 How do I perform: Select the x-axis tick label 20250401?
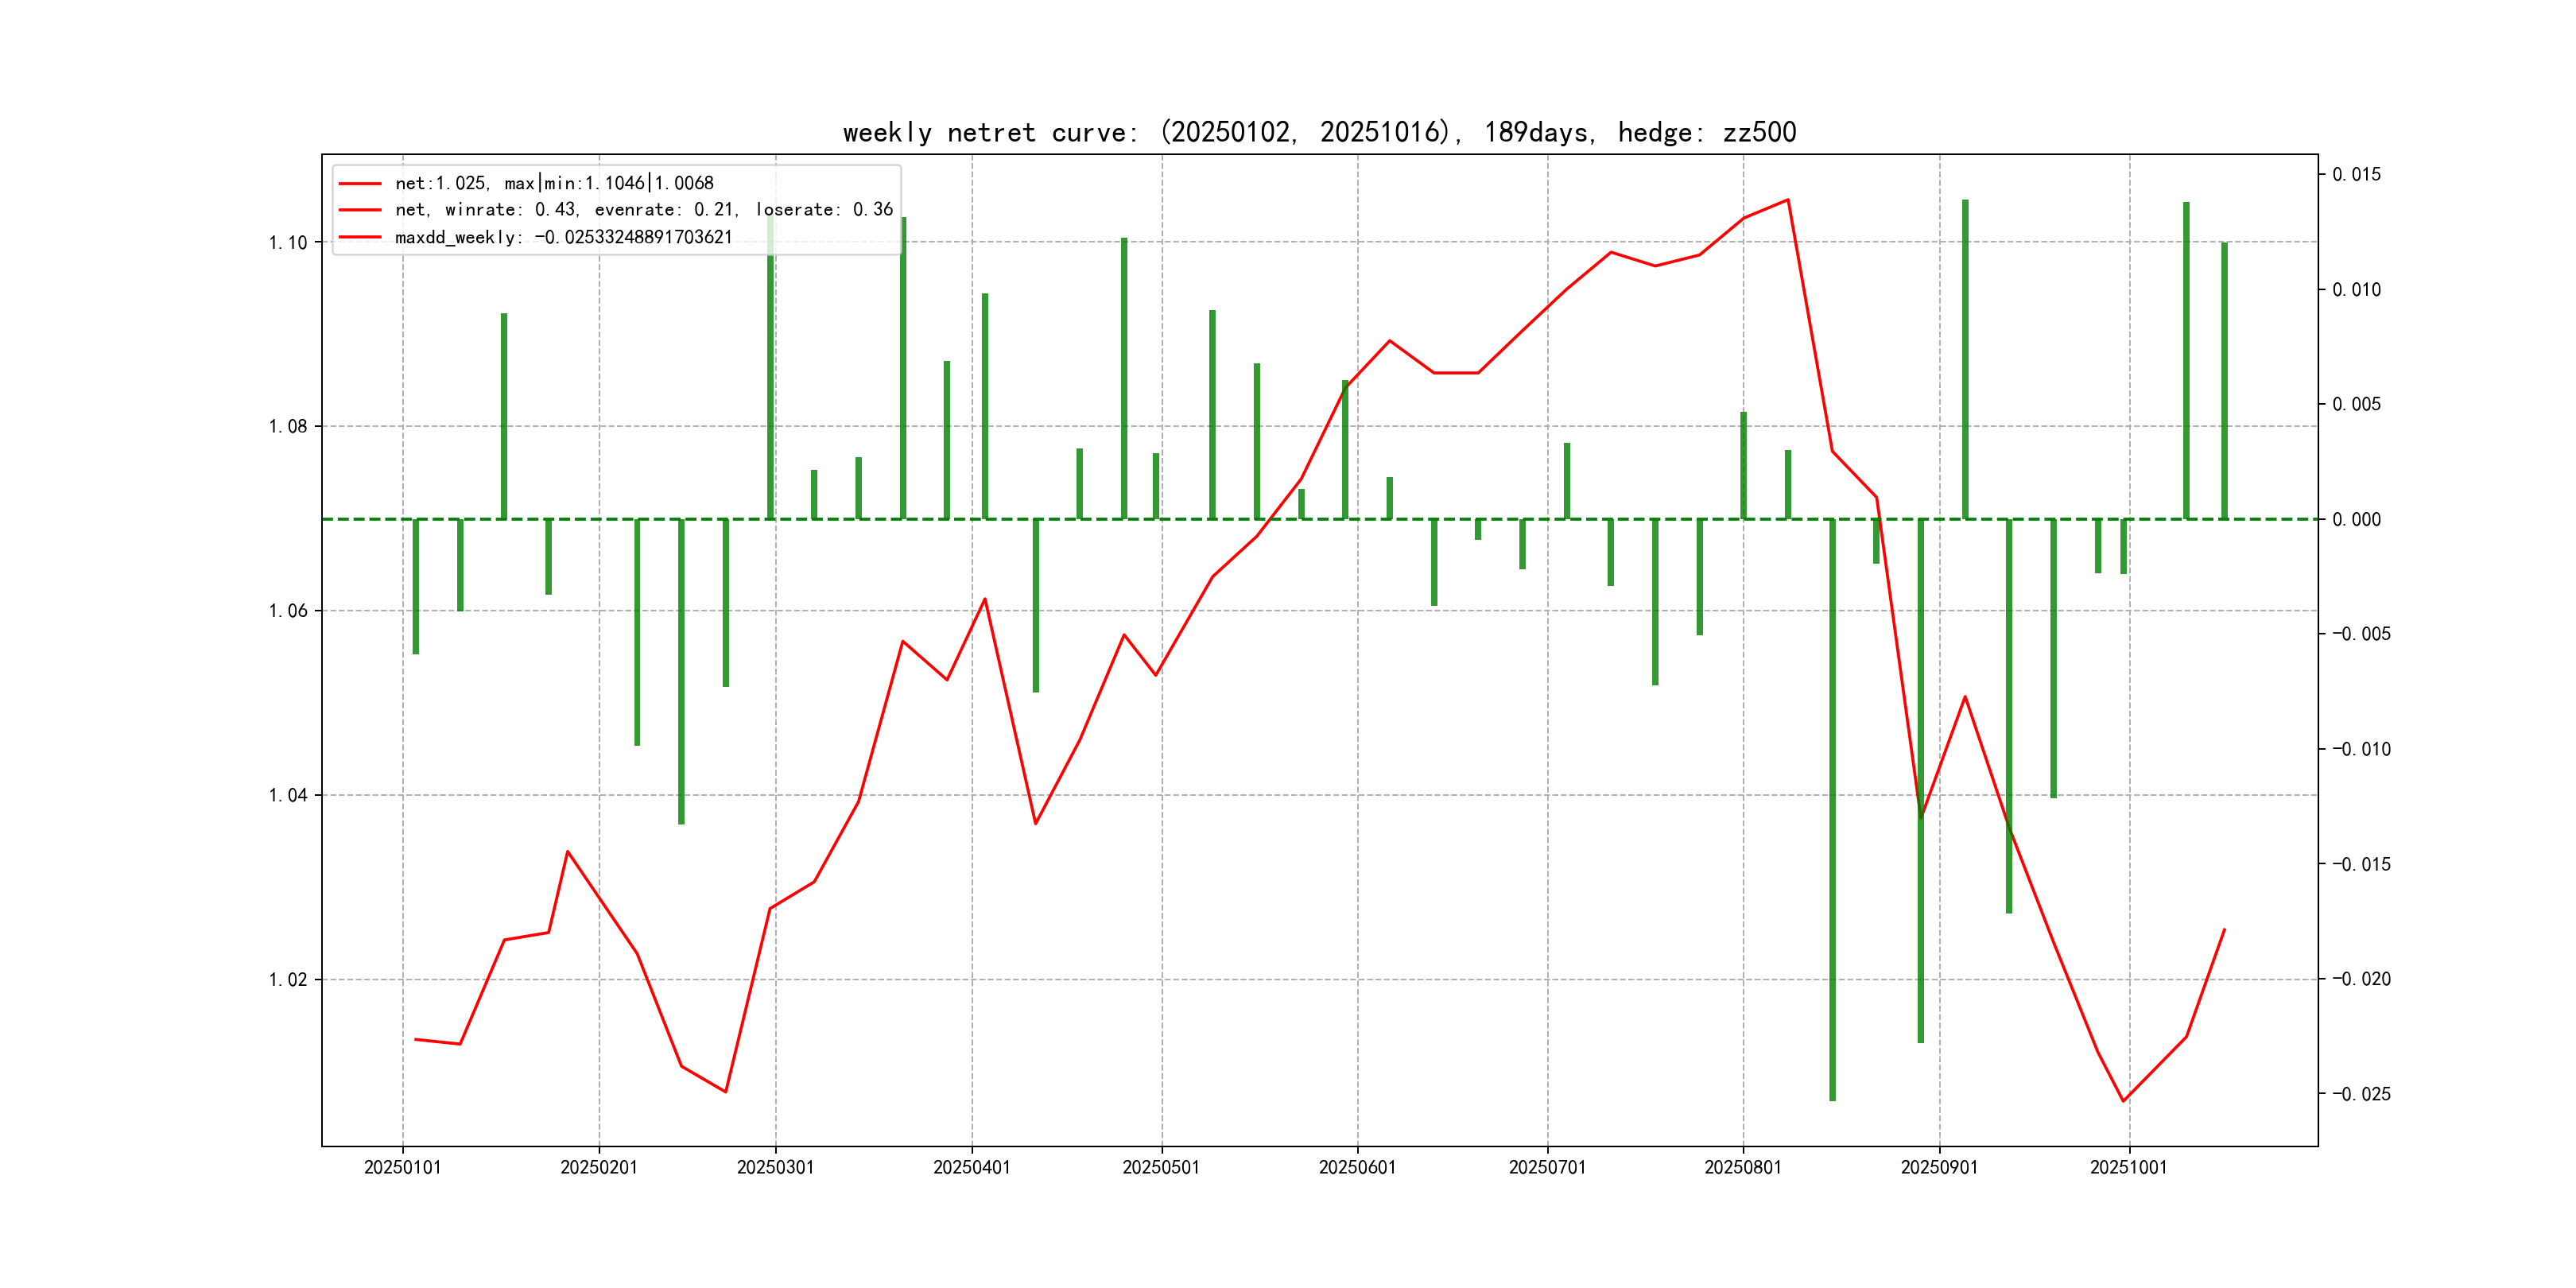971,1167
